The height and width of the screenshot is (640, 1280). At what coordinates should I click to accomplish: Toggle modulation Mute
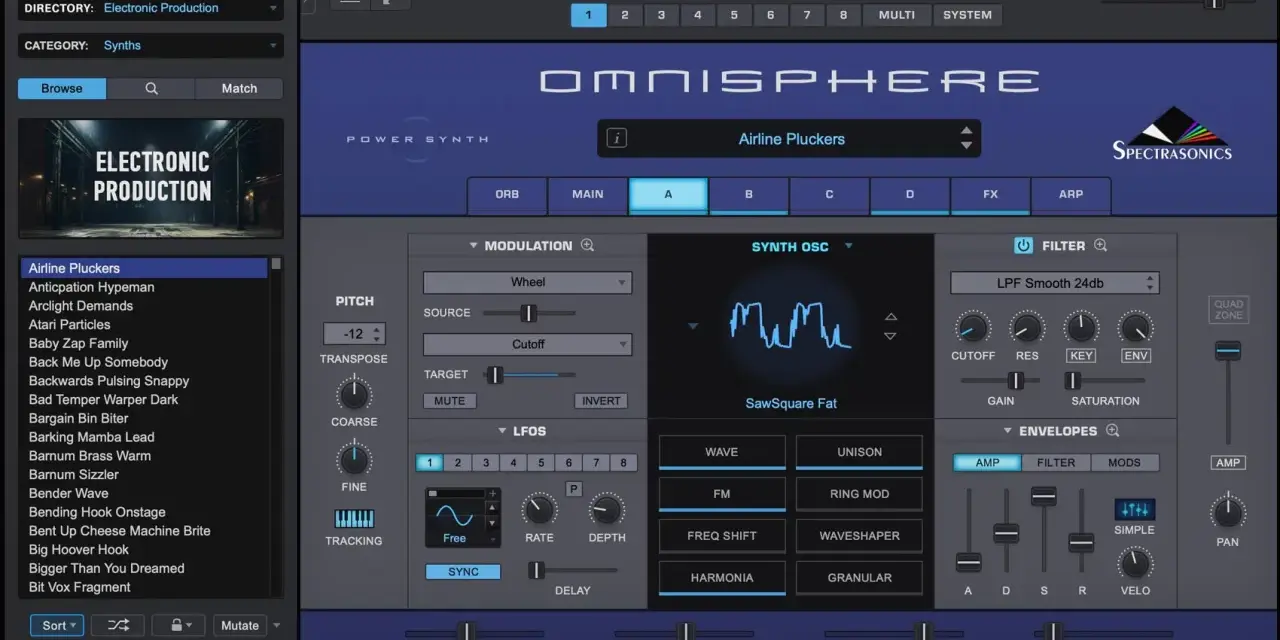click(x=450, y=401)
